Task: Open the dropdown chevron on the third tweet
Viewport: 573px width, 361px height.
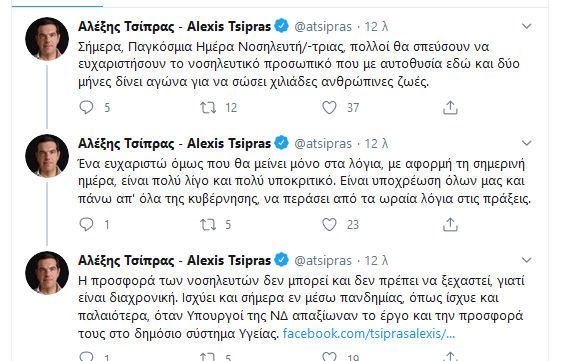Action: click(526, 260)
